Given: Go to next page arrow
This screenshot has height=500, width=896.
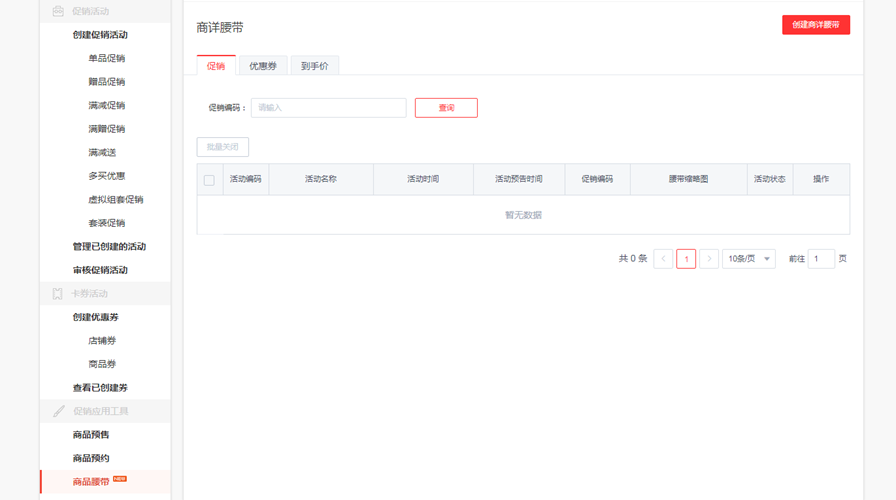Looking at the screenshot, I should coord(709,259).
